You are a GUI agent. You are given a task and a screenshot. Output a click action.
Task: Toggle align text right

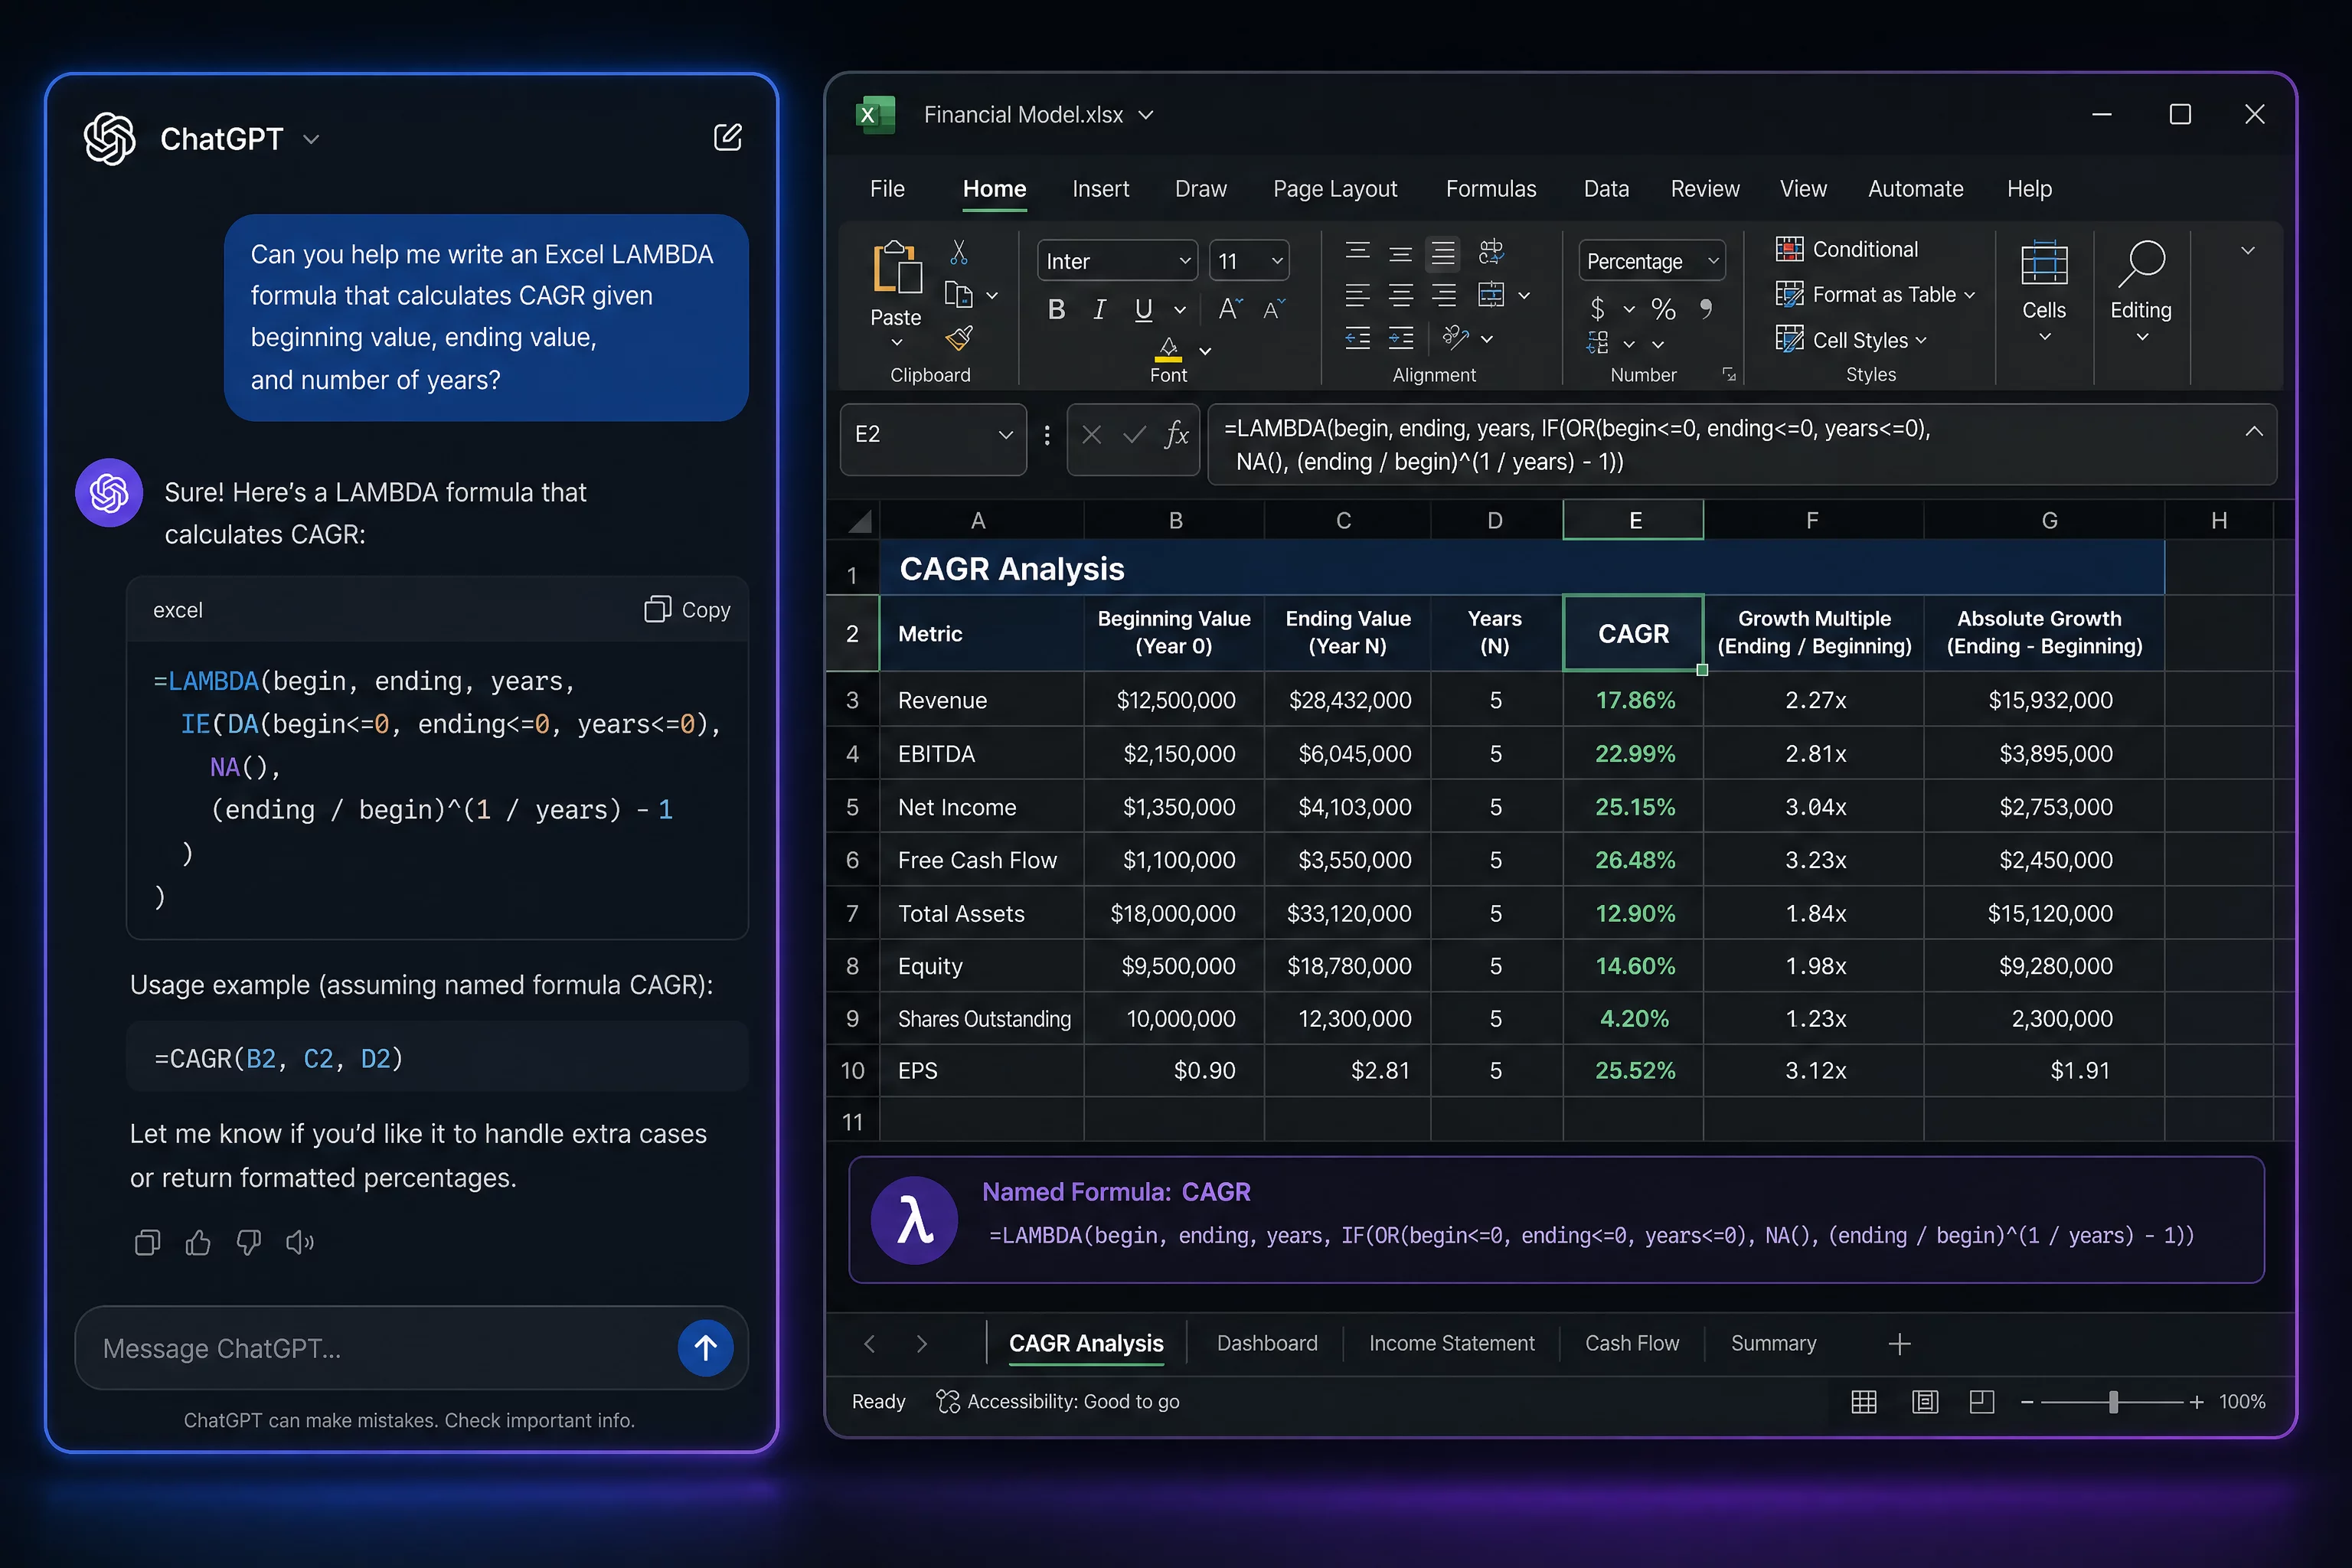coord(1444,295)
